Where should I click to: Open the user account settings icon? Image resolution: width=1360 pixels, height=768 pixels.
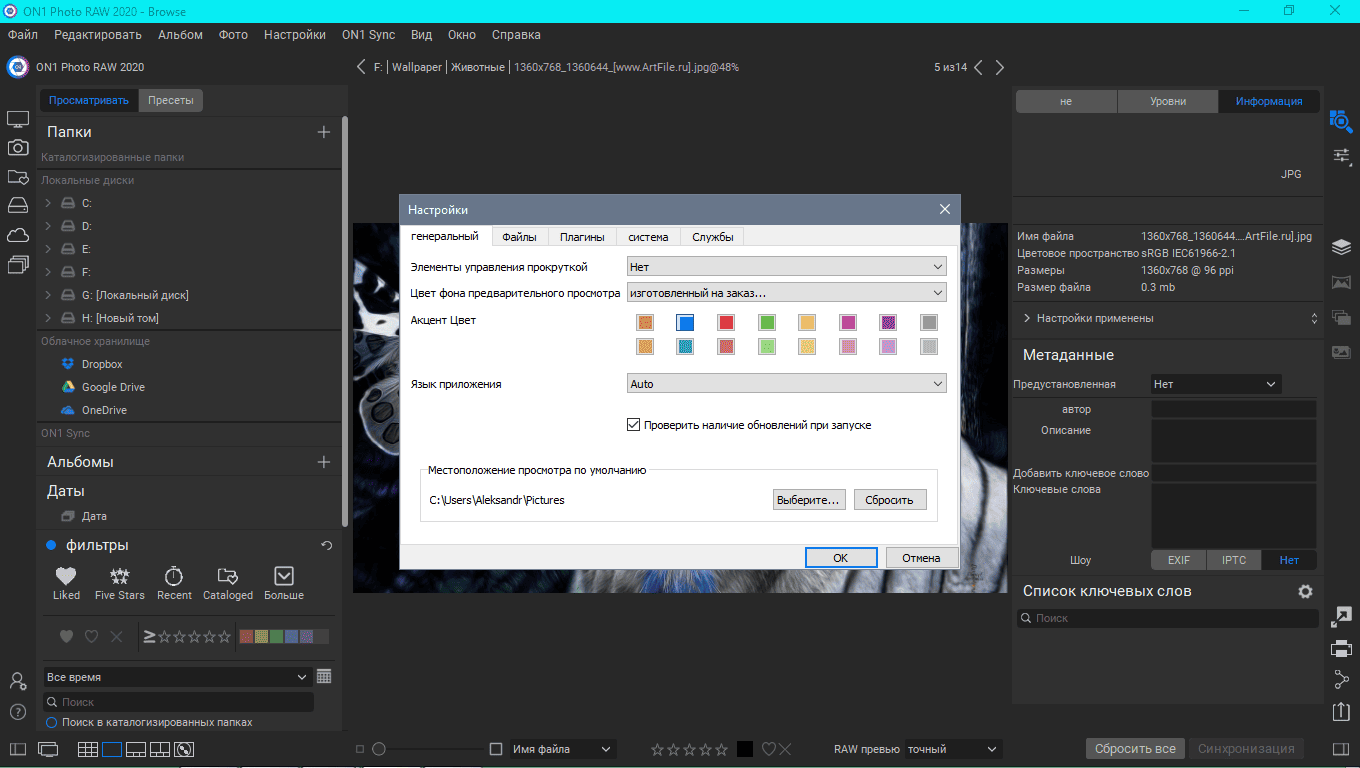[17, 681]
